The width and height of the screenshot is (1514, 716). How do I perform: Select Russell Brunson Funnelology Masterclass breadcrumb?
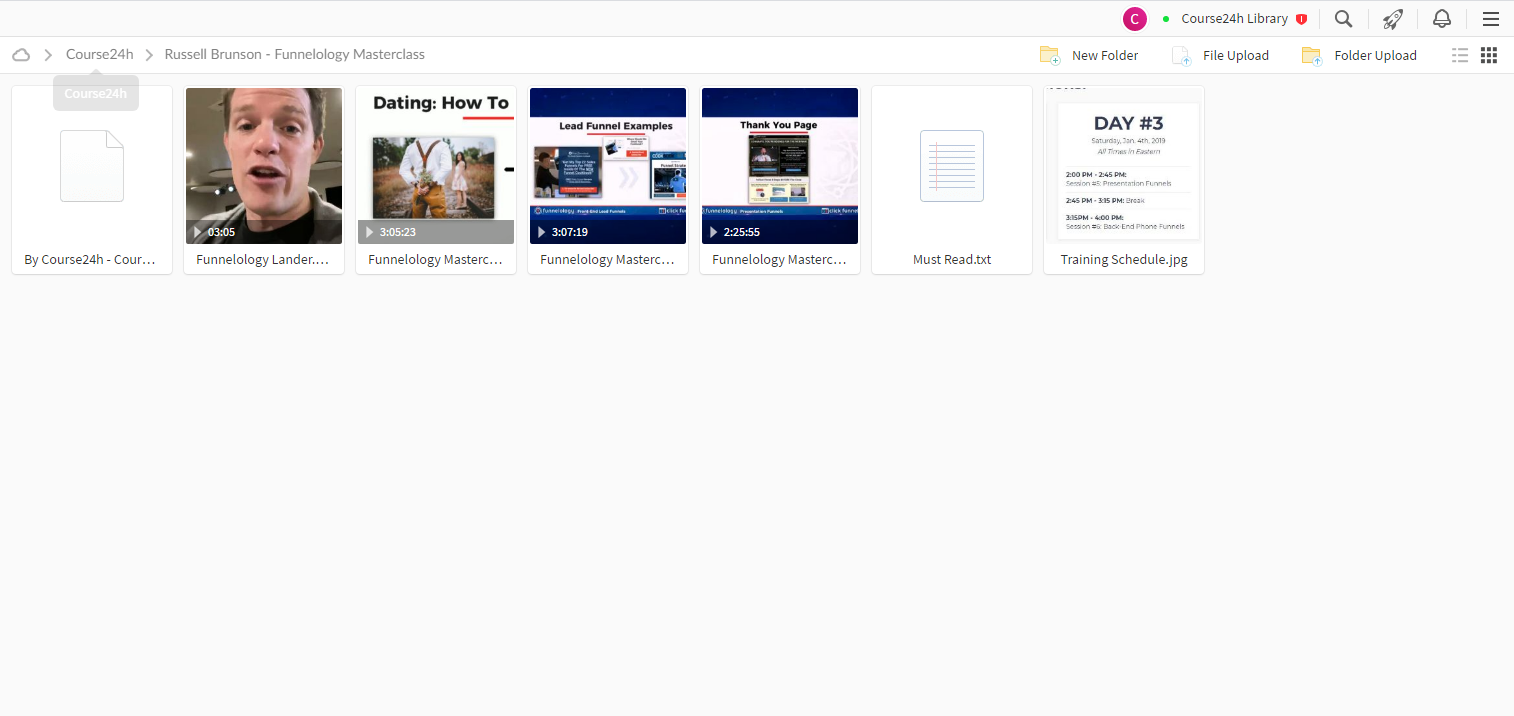click(x=295, y=54)
